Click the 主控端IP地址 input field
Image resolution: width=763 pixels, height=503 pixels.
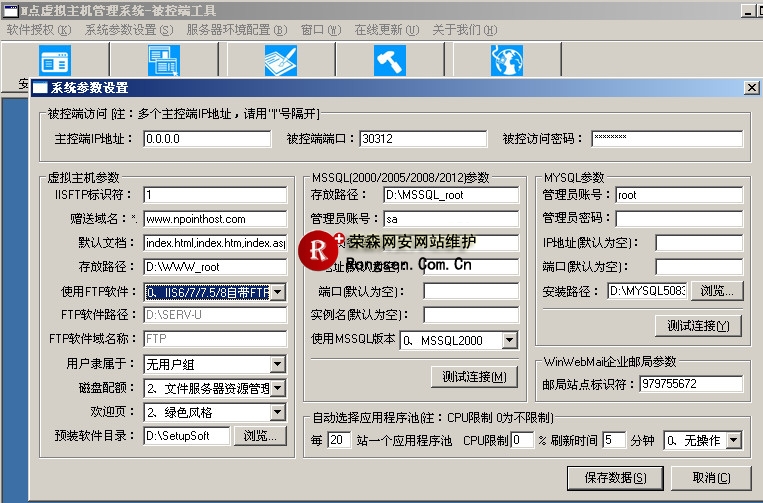point(206,139)
